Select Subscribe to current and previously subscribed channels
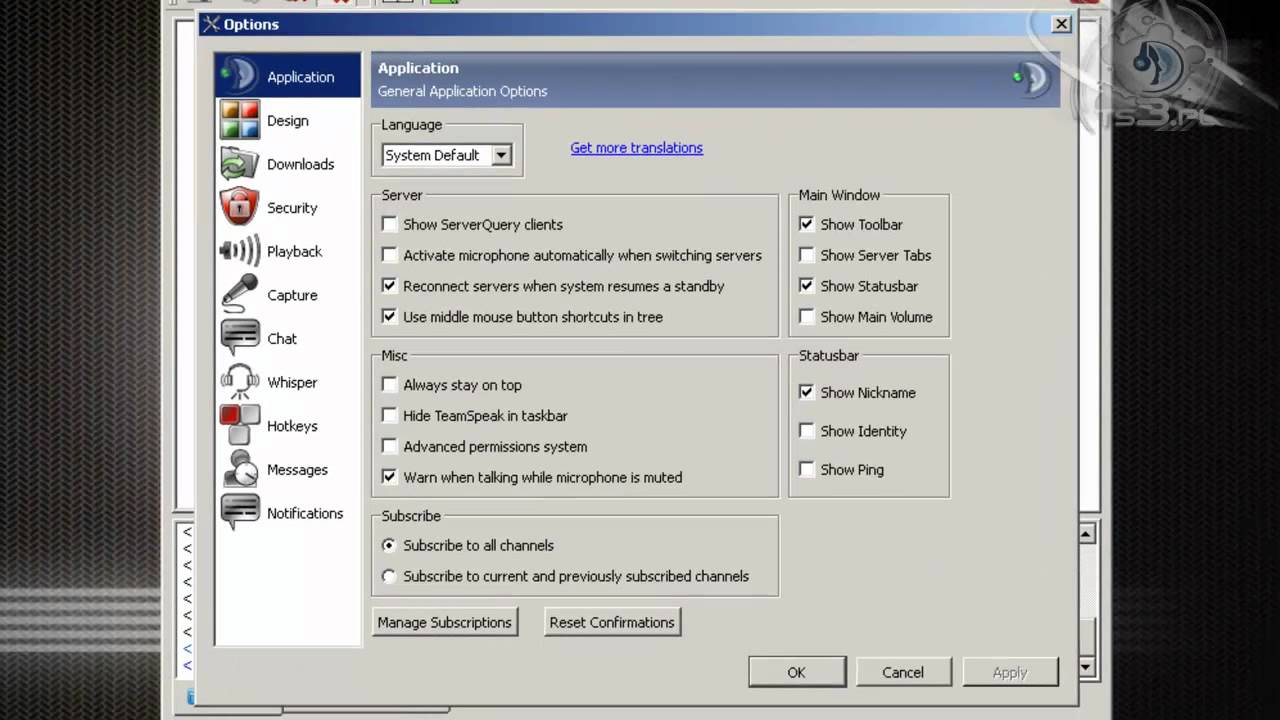The width and height of the screenshot is (1280, 720). 389,576
